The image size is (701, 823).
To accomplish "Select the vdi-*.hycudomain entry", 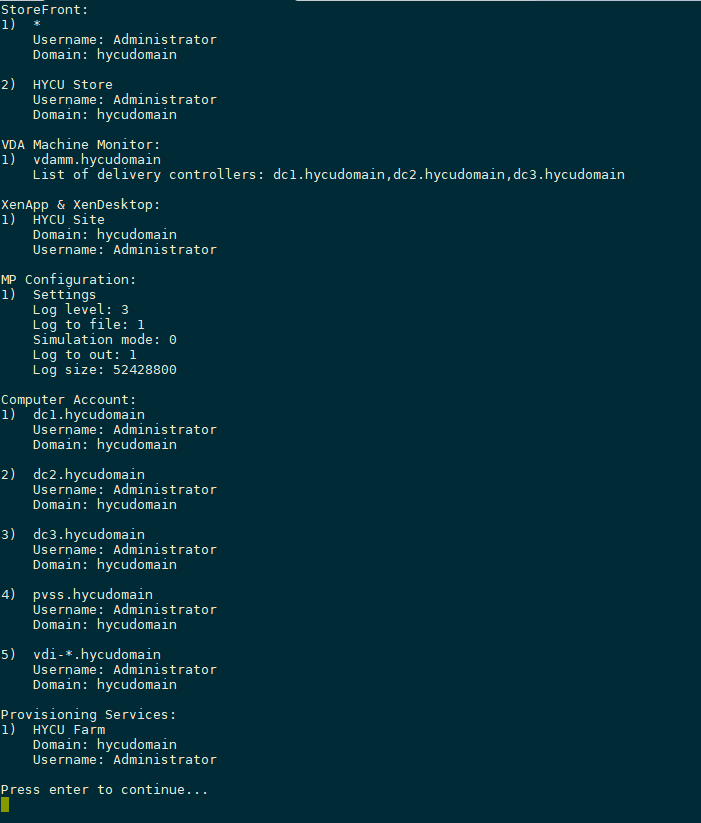I will (96, 654).
